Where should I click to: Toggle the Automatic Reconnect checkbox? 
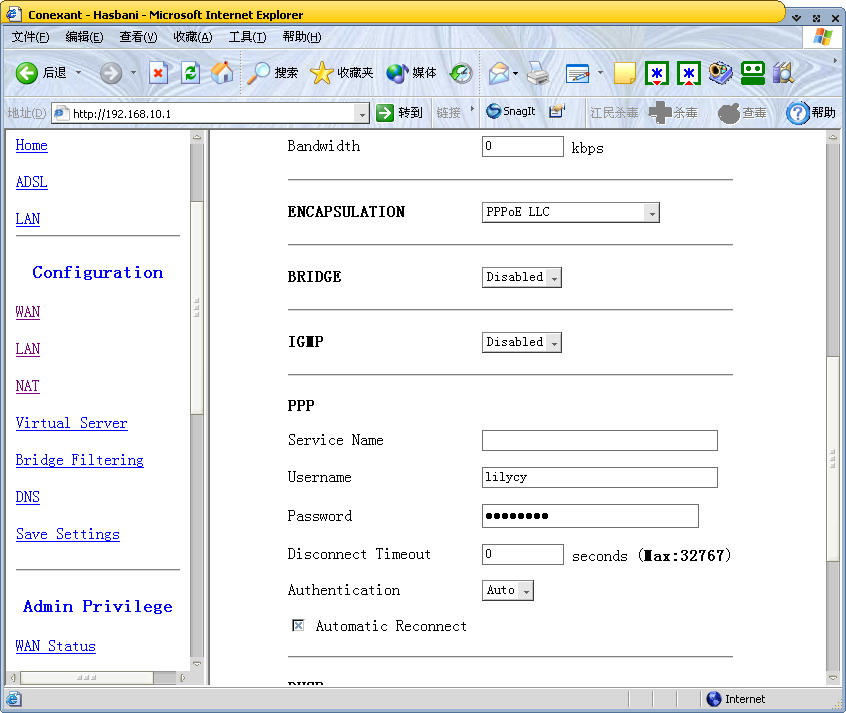click(298, 626)
